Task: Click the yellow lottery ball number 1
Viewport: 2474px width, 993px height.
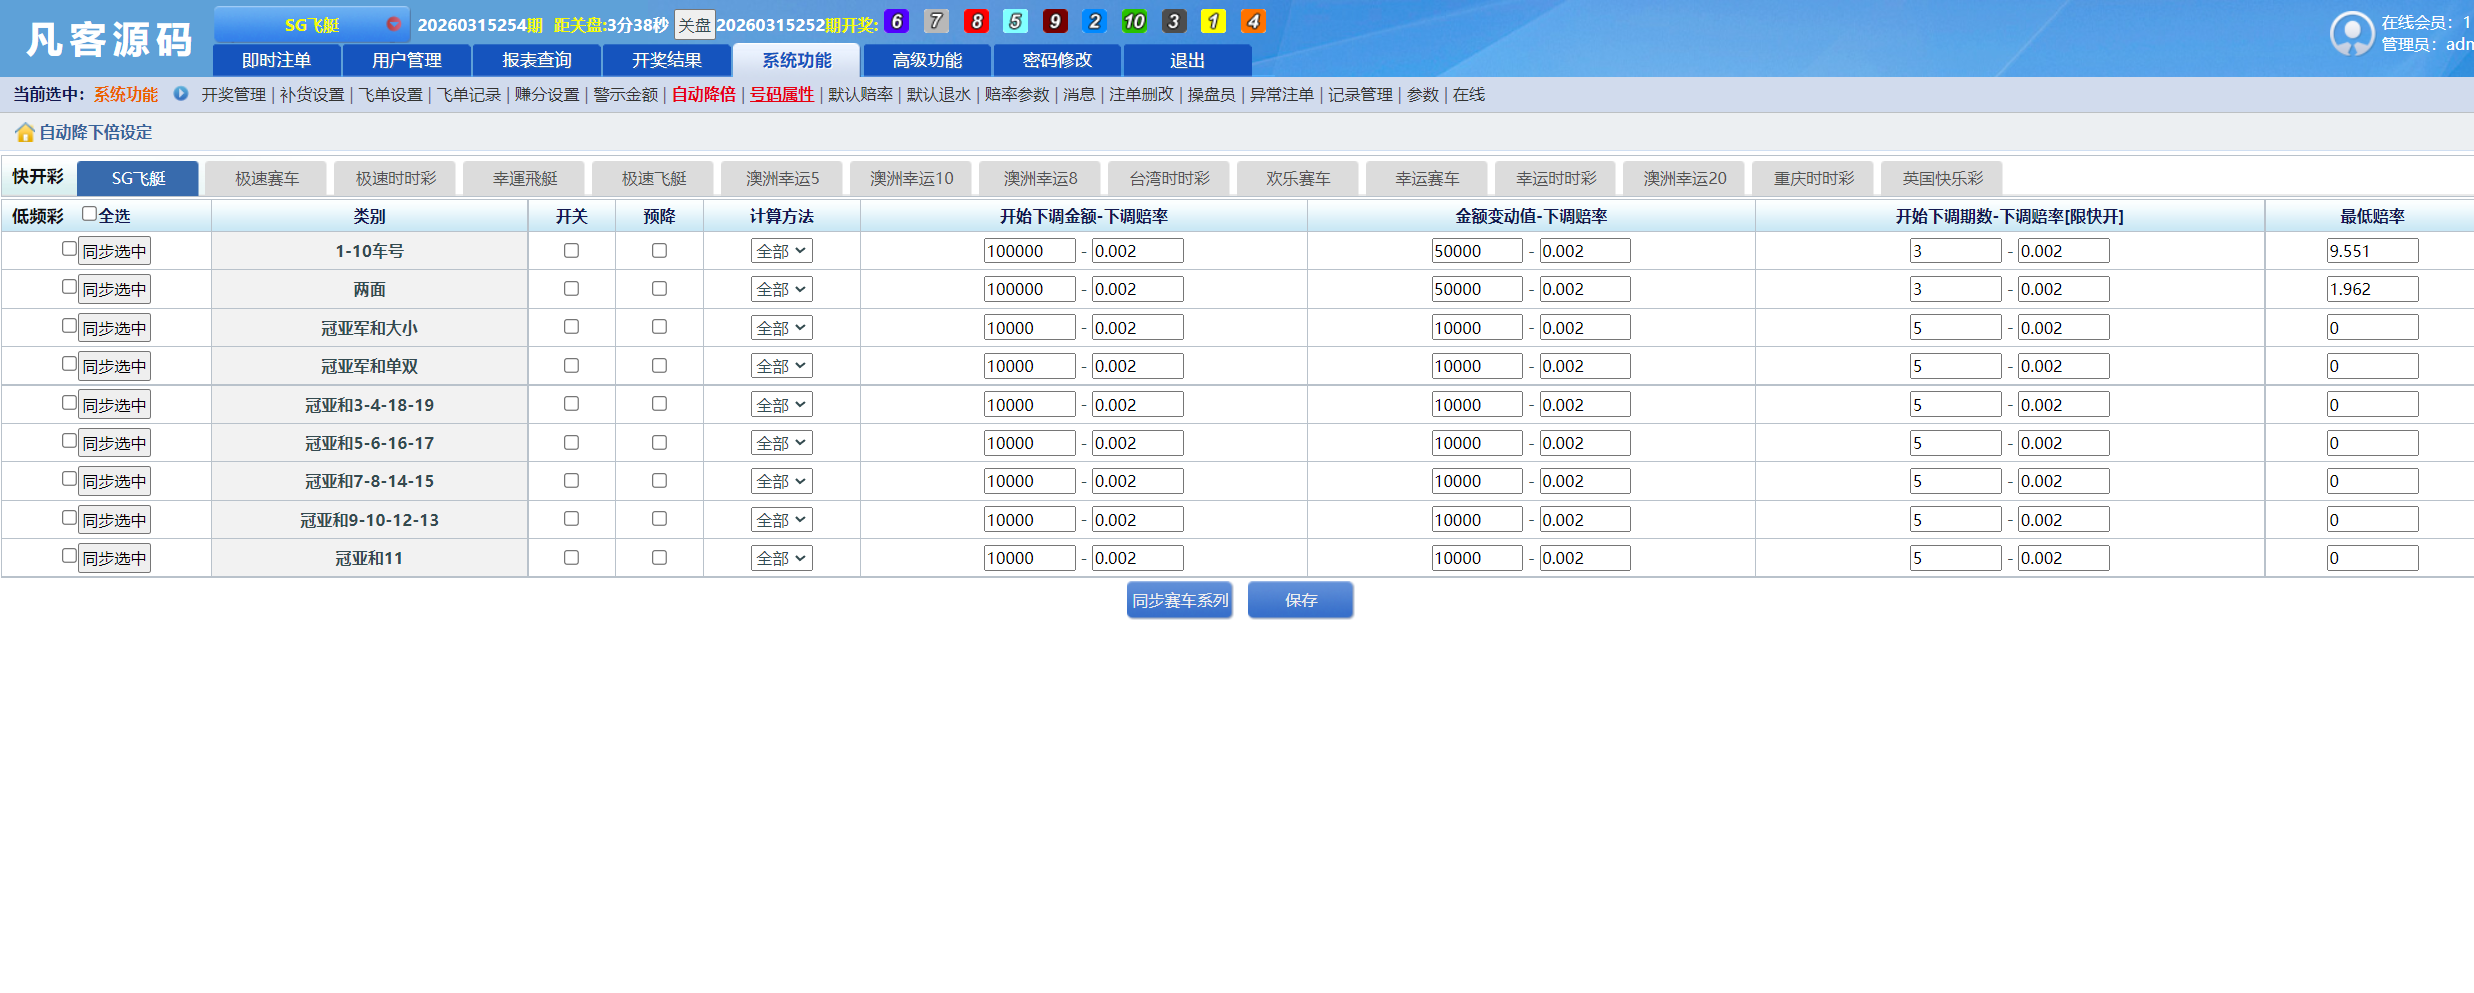Action: 1213,20
